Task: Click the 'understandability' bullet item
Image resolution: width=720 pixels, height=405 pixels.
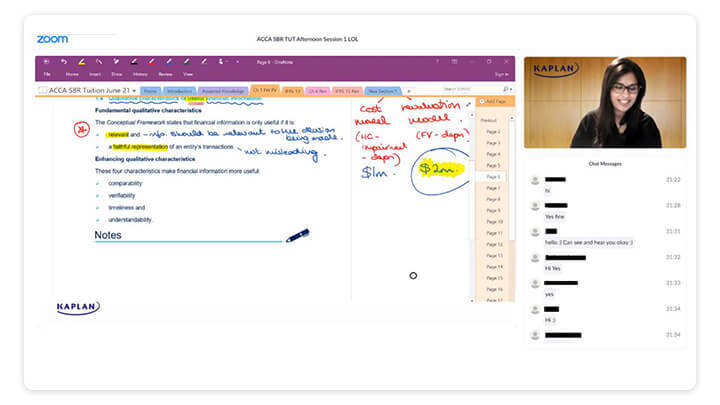Action: click(x=130, y=220)
